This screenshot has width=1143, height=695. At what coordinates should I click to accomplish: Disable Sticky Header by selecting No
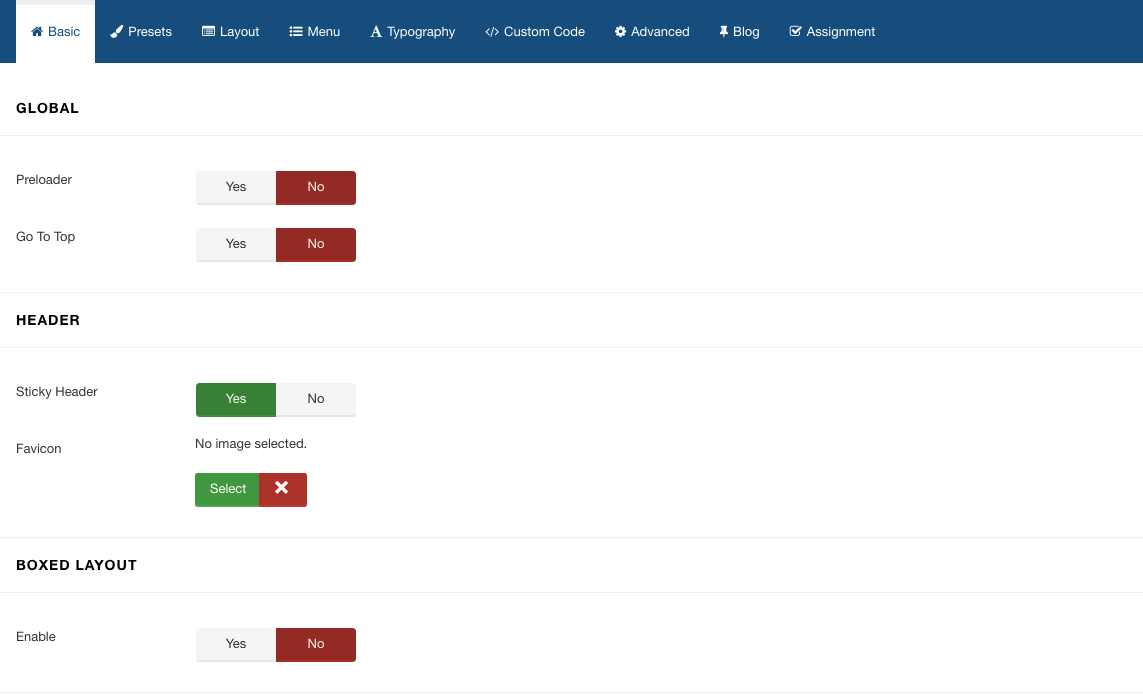click(316, 399)
